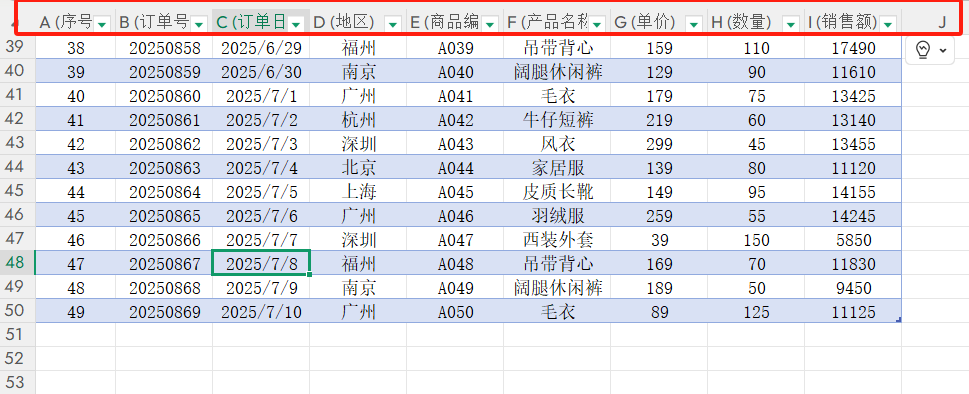The width and height of the screenshot is (969, 394).
Task: Click order number 20250864
Action: click(x=164, y=192)
